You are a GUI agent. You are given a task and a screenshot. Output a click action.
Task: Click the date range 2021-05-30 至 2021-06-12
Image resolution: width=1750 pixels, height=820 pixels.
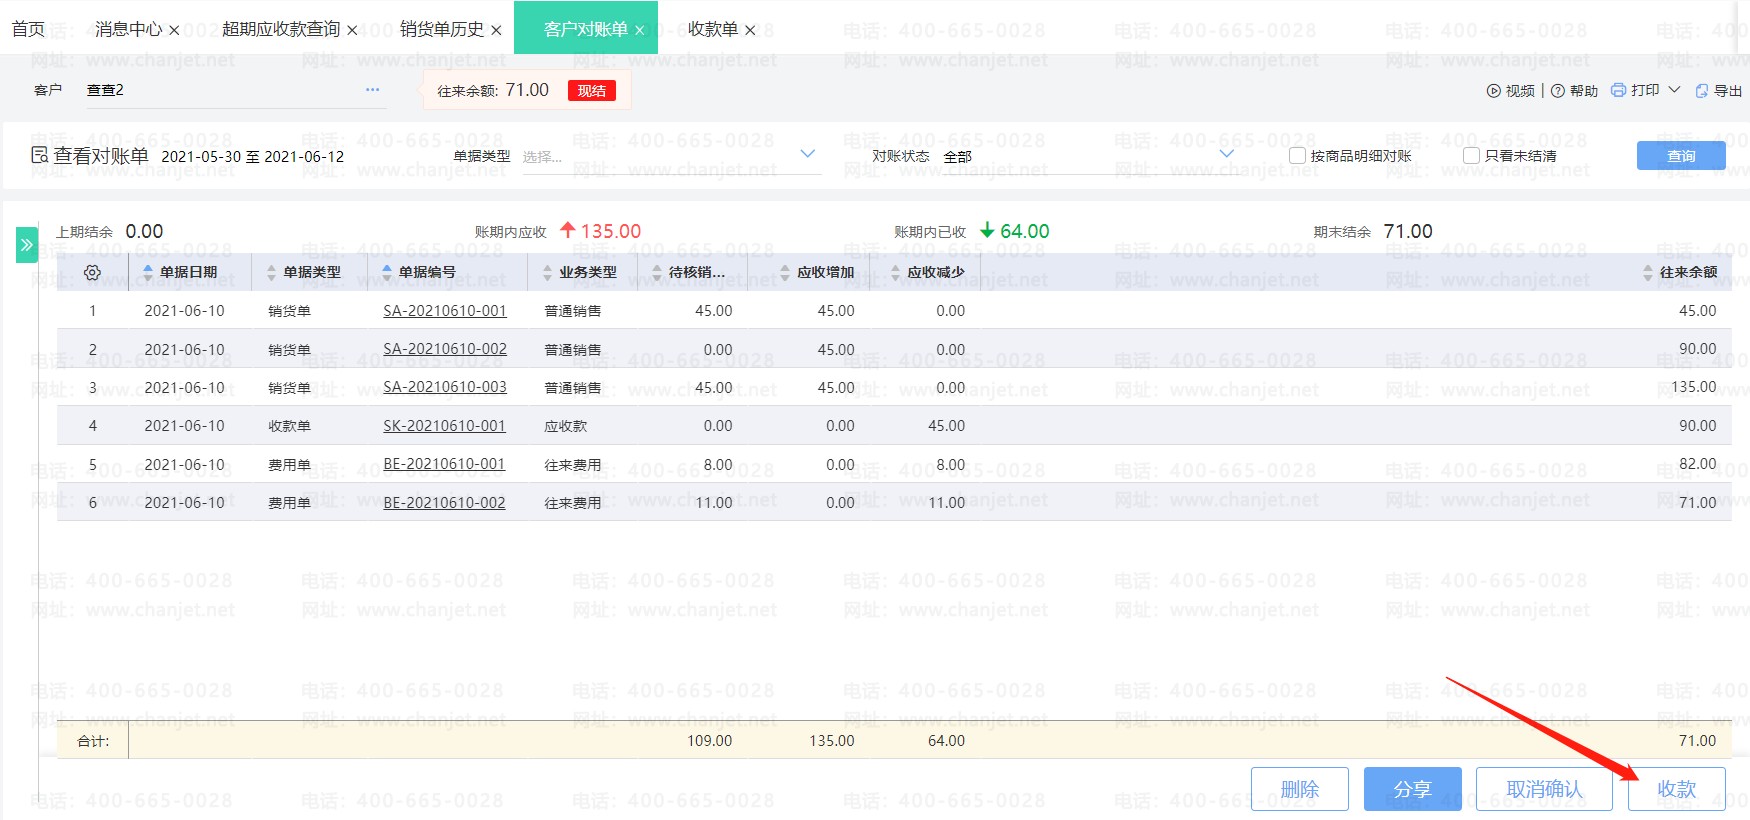(252, 157)
